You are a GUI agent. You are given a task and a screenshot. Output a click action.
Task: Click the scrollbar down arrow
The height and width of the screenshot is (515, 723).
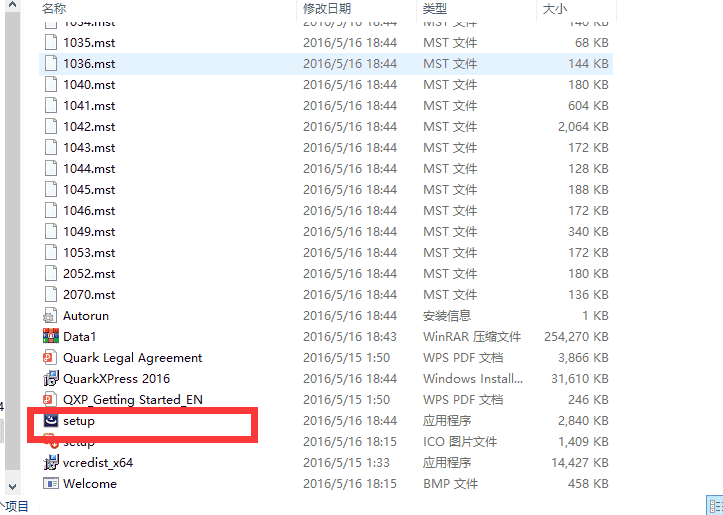point(12,486)
